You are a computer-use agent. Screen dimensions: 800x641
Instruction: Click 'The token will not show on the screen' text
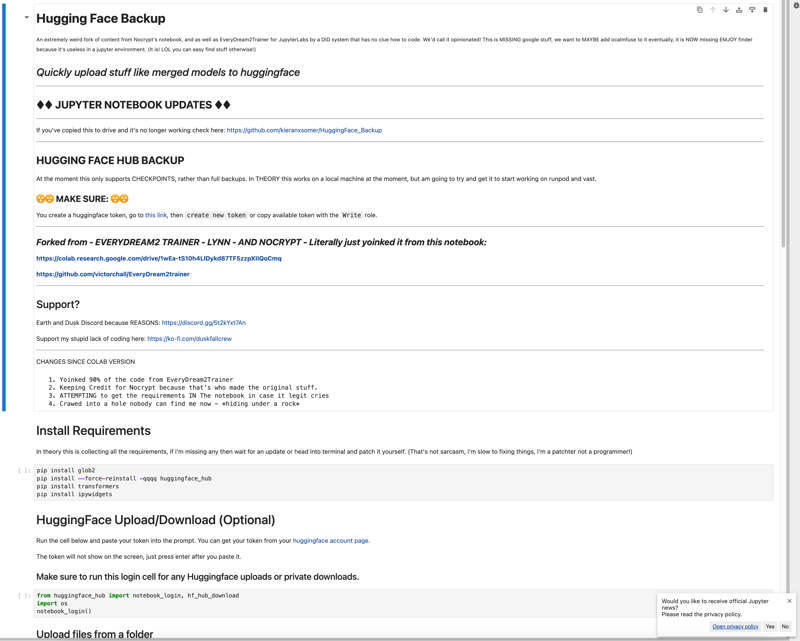(139, 557)
